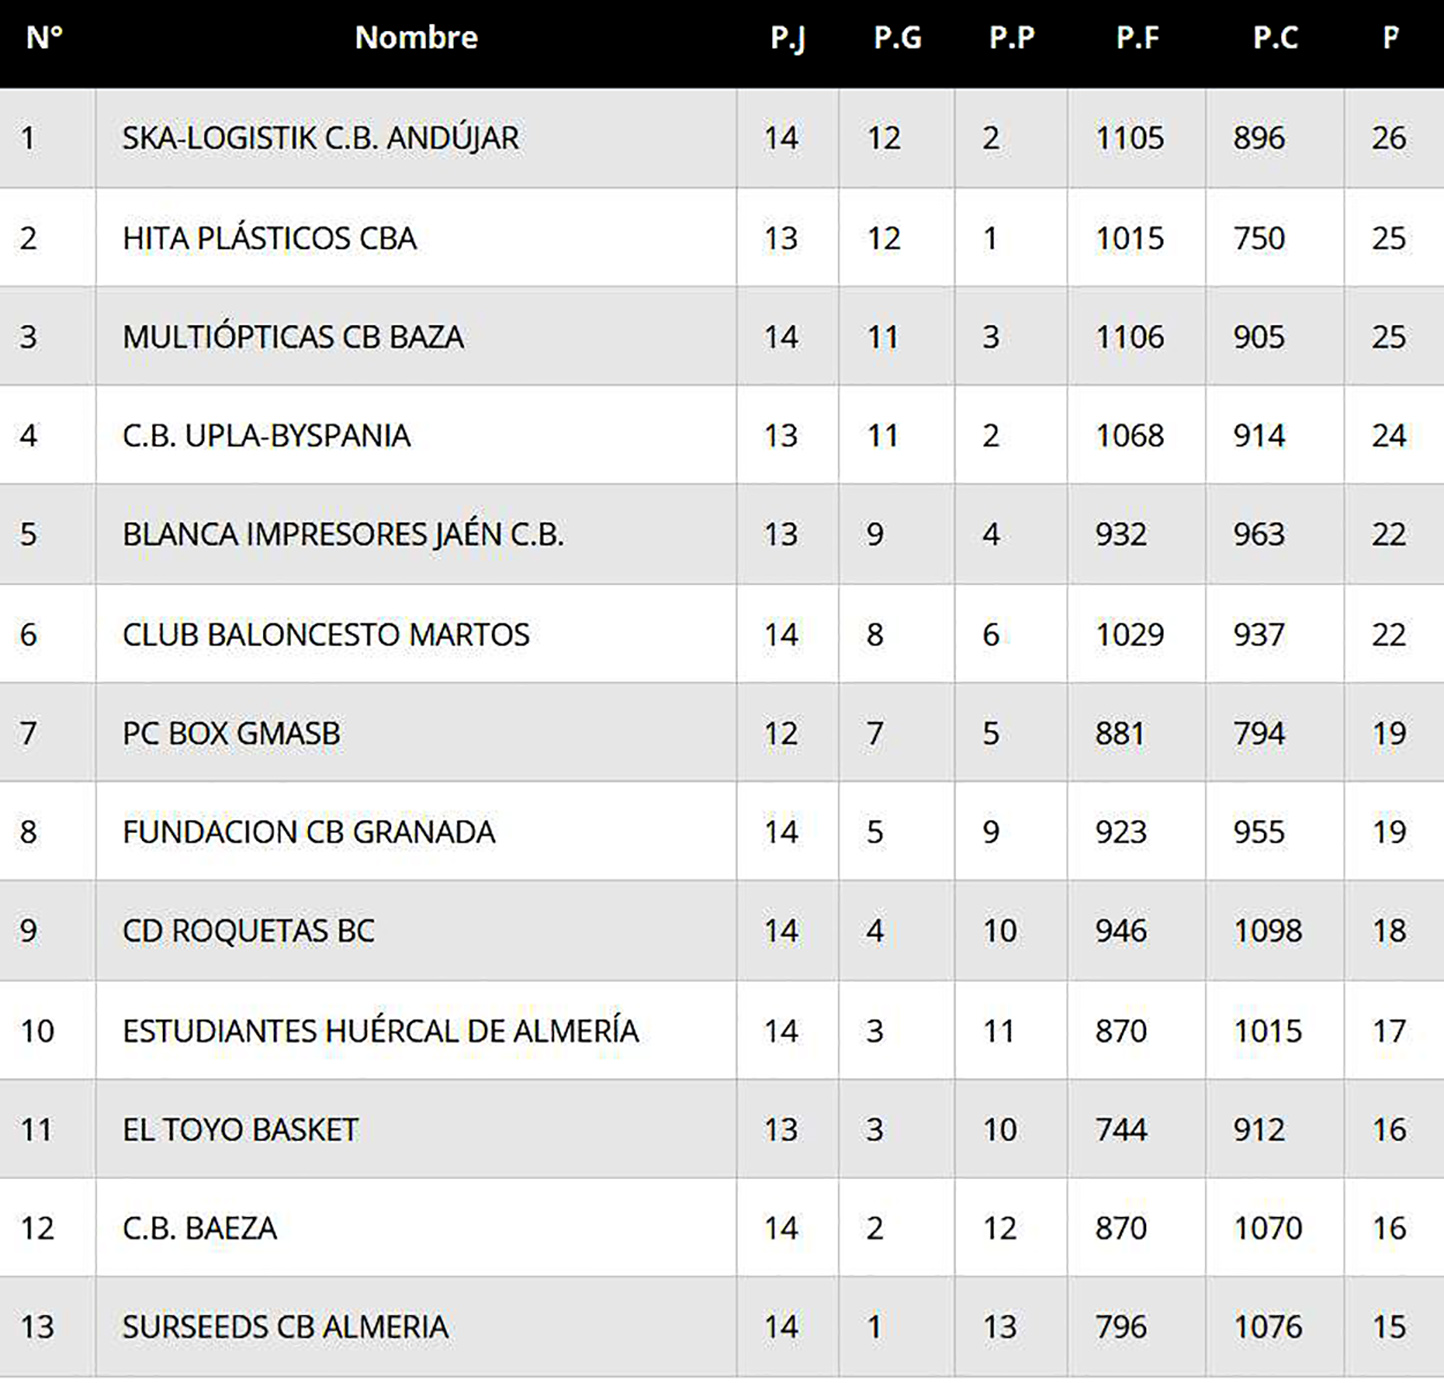The height and width of the screenshot is (1383, 1444).
Task: Select team SKA-LOGISTIK C.B. ANDÚJAR
Action: pos(320,138)
